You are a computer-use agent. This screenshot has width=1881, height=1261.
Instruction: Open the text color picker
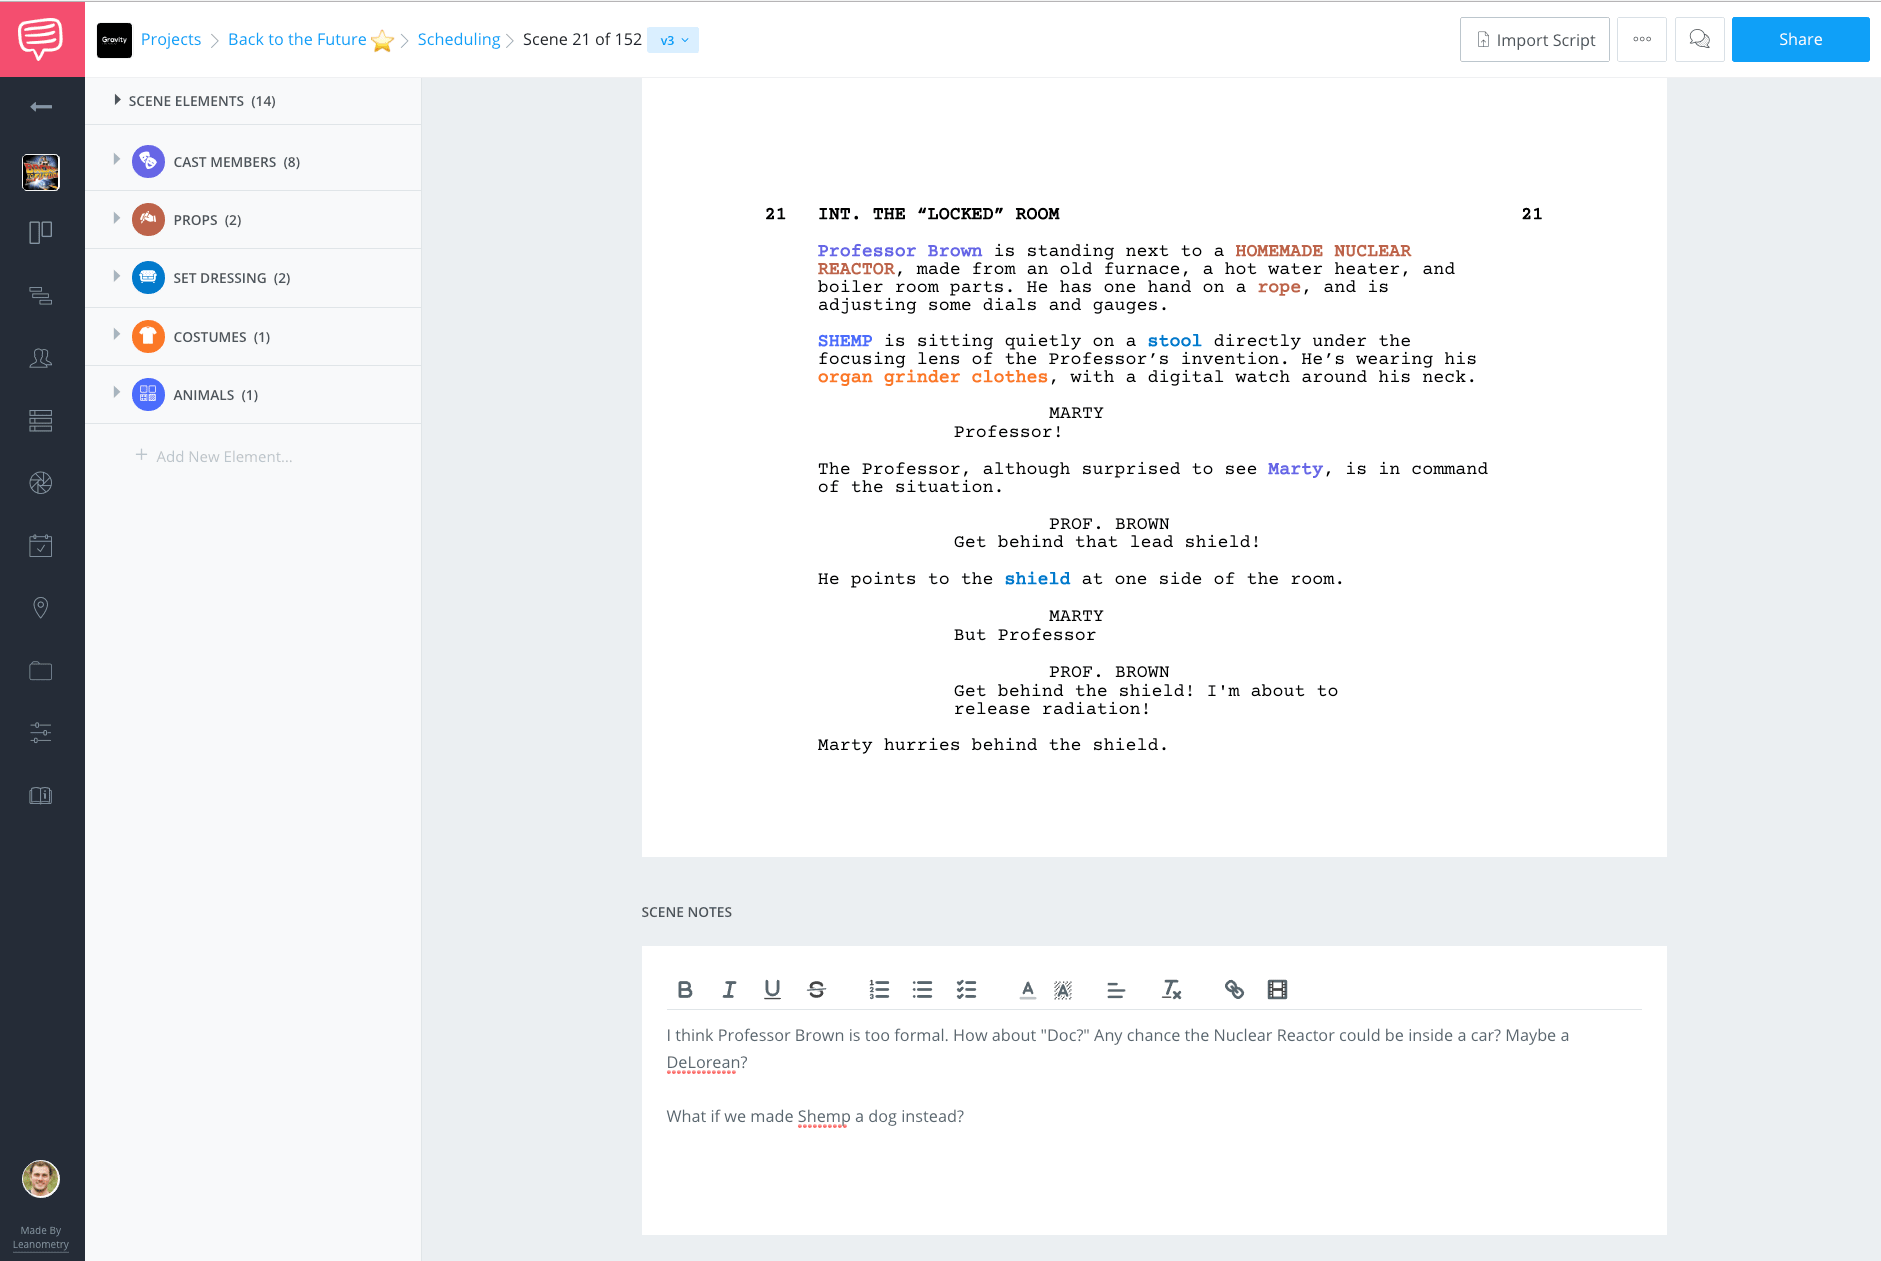tap(1028, 990)
